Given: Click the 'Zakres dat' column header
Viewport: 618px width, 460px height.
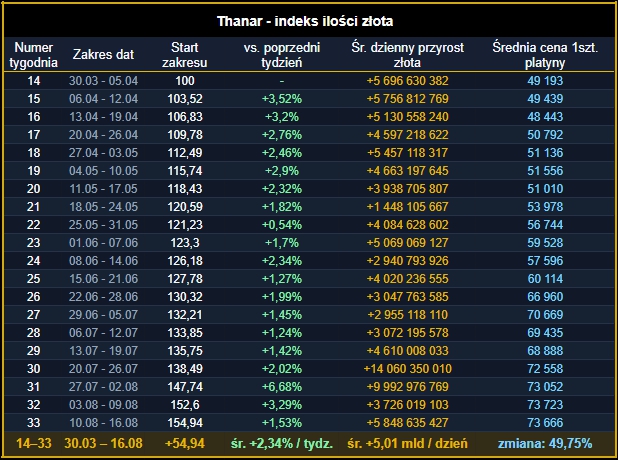Looking at the screenshot, I should click(103, 54).
